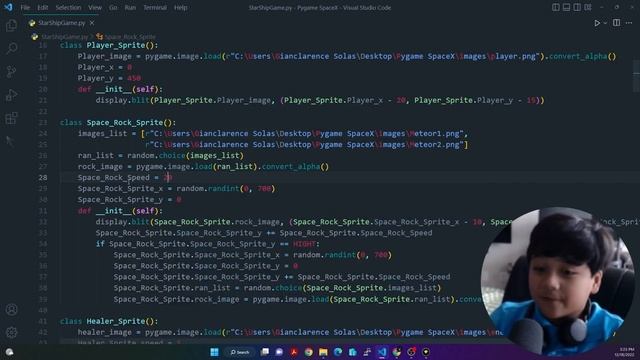Click the taskbar Search box
The height and width of the screenshot is (360, 640).
tap(240, 352)
